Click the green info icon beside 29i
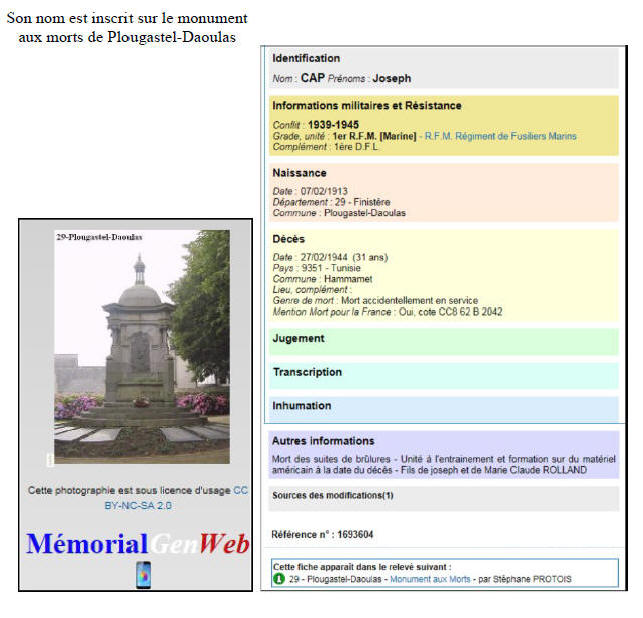Viewport: 643px width, 618px height. pos(279,579)
